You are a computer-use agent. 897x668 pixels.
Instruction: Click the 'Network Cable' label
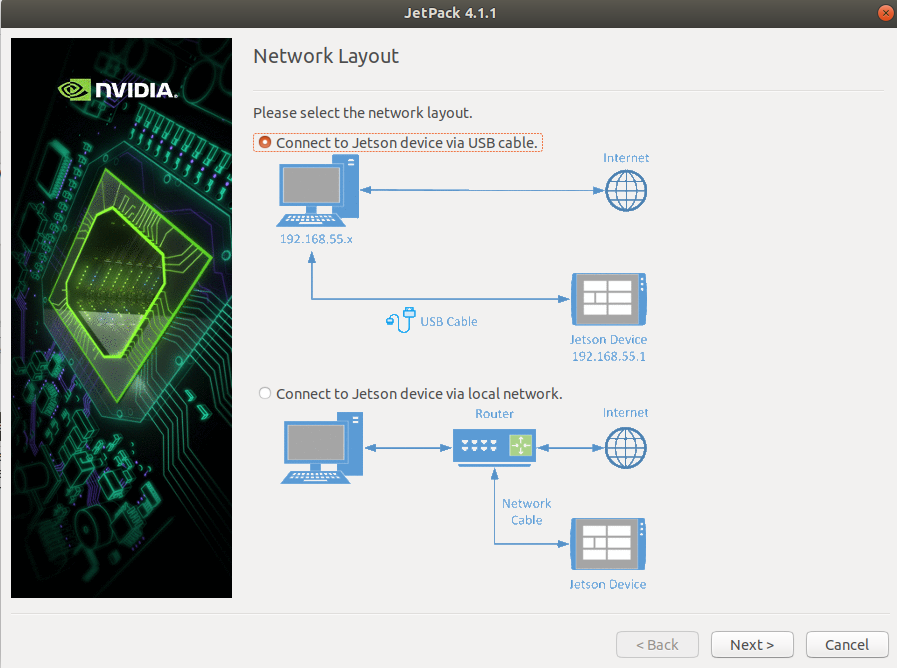pos(526,511)
